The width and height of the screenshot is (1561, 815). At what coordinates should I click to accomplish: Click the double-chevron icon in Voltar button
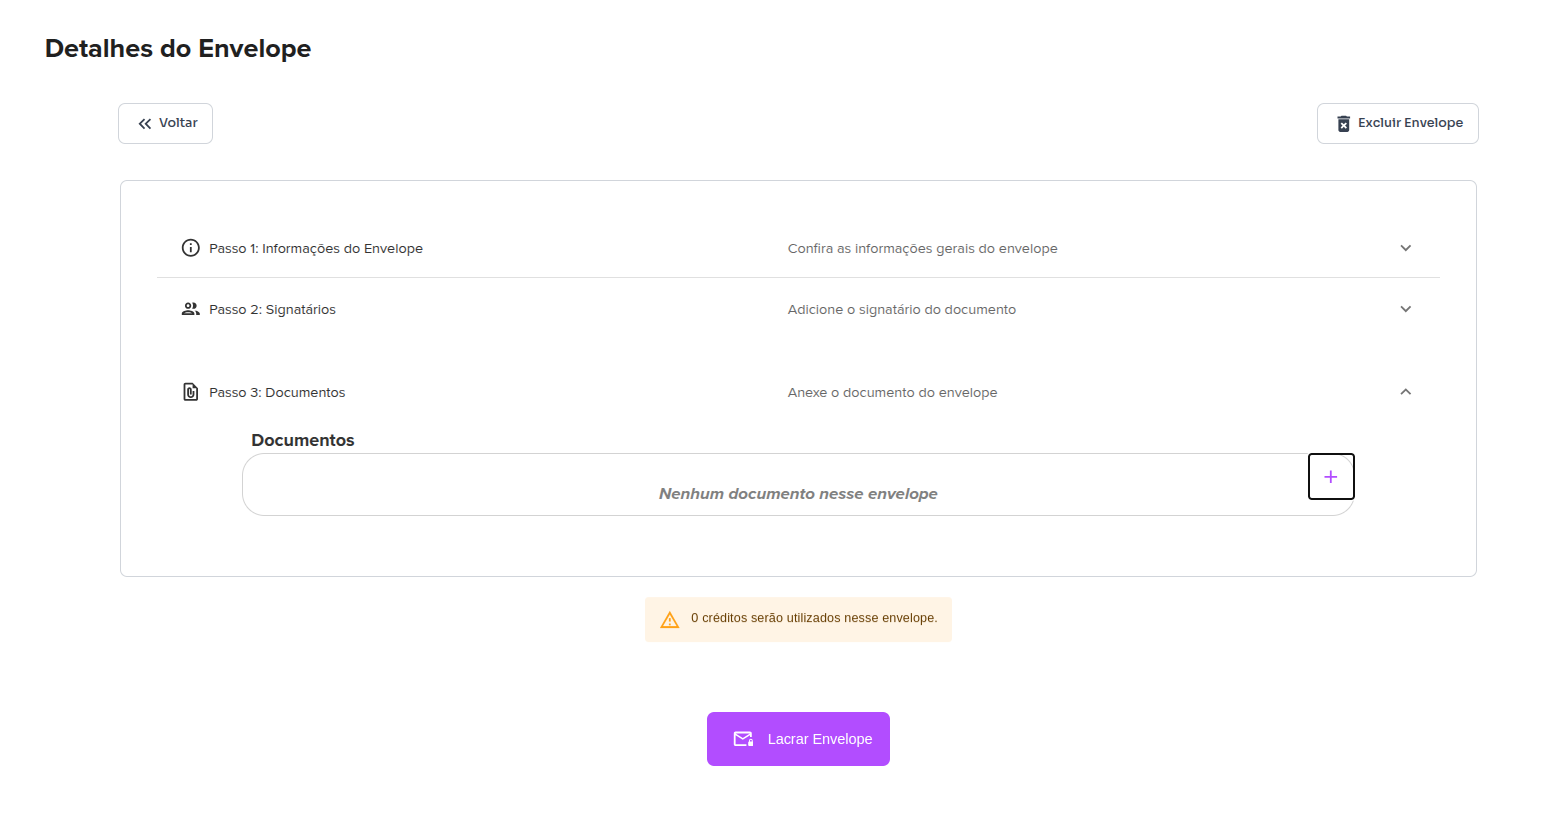pyautogui.click(x=145, y=122)
